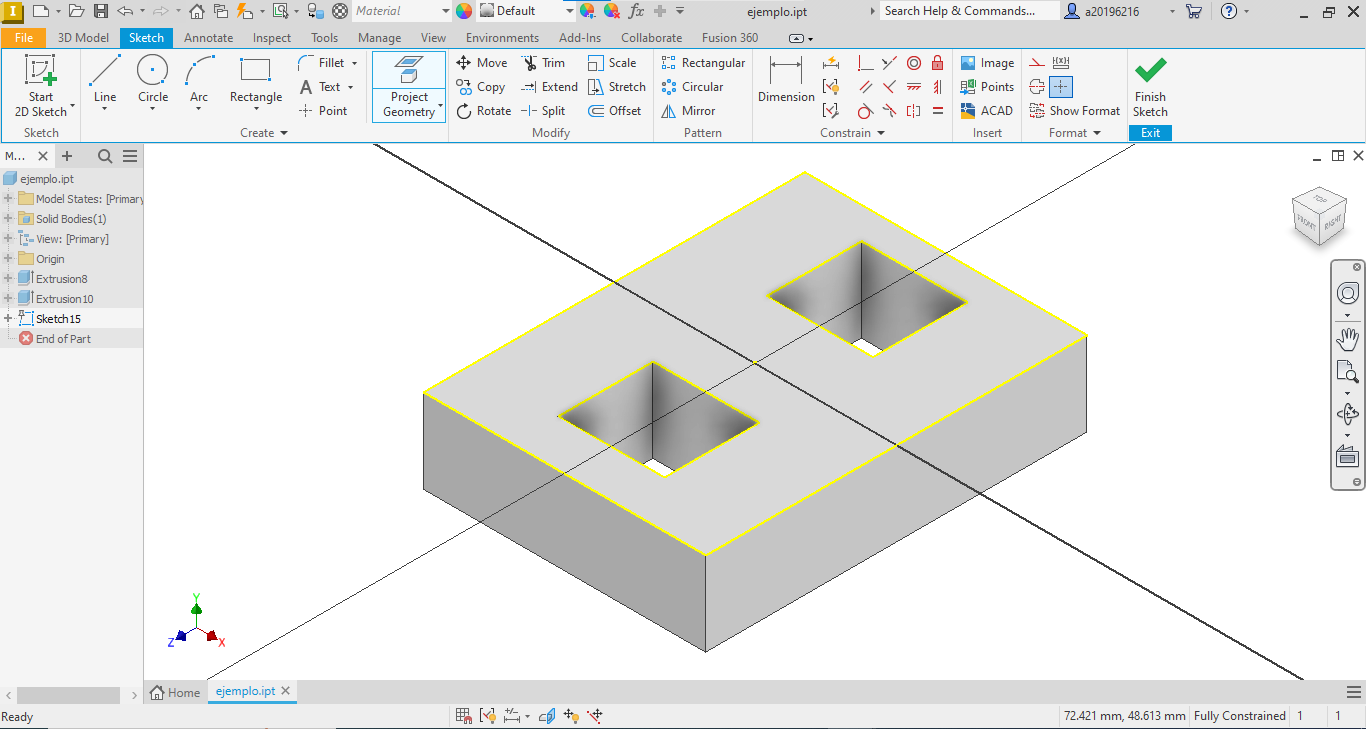Activate the Trim tool

click(x=543, y=63)
